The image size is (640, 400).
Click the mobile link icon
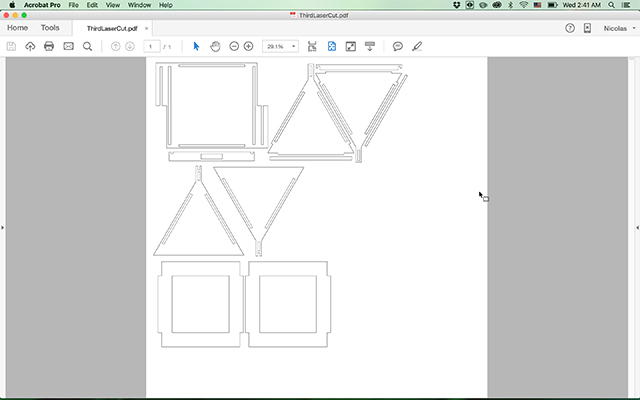coord(587,28)
